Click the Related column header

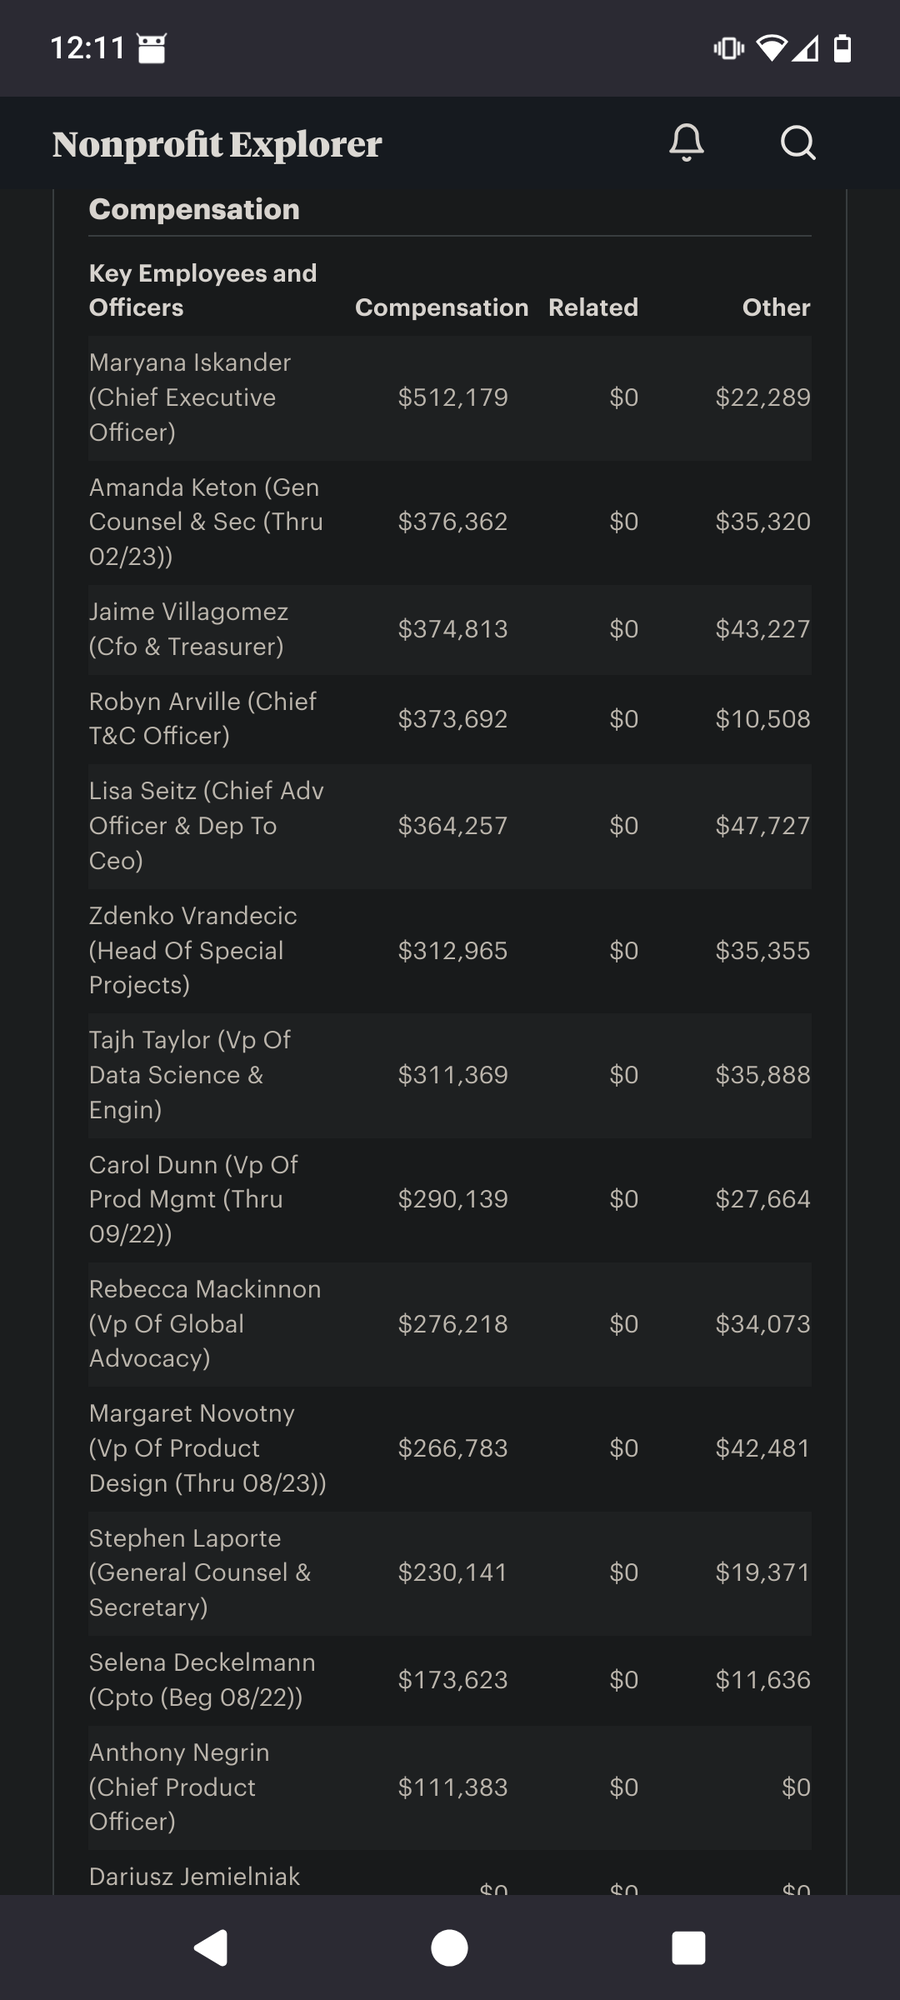[x=593, y=307]
